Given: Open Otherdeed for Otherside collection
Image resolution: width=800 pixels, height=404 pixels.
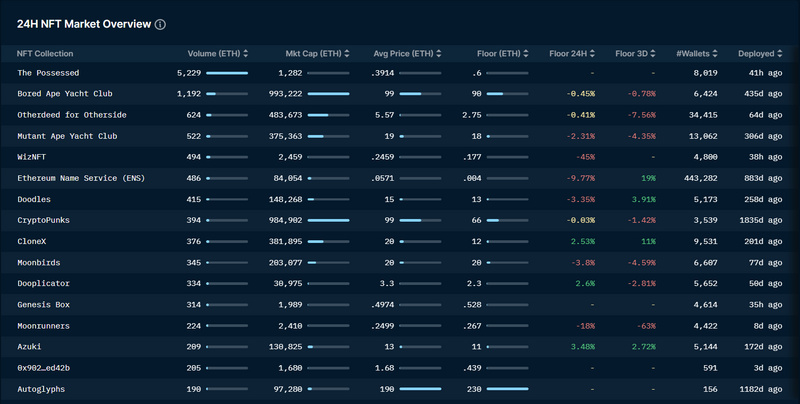Looking at the screenshot, I should [72, 115].
